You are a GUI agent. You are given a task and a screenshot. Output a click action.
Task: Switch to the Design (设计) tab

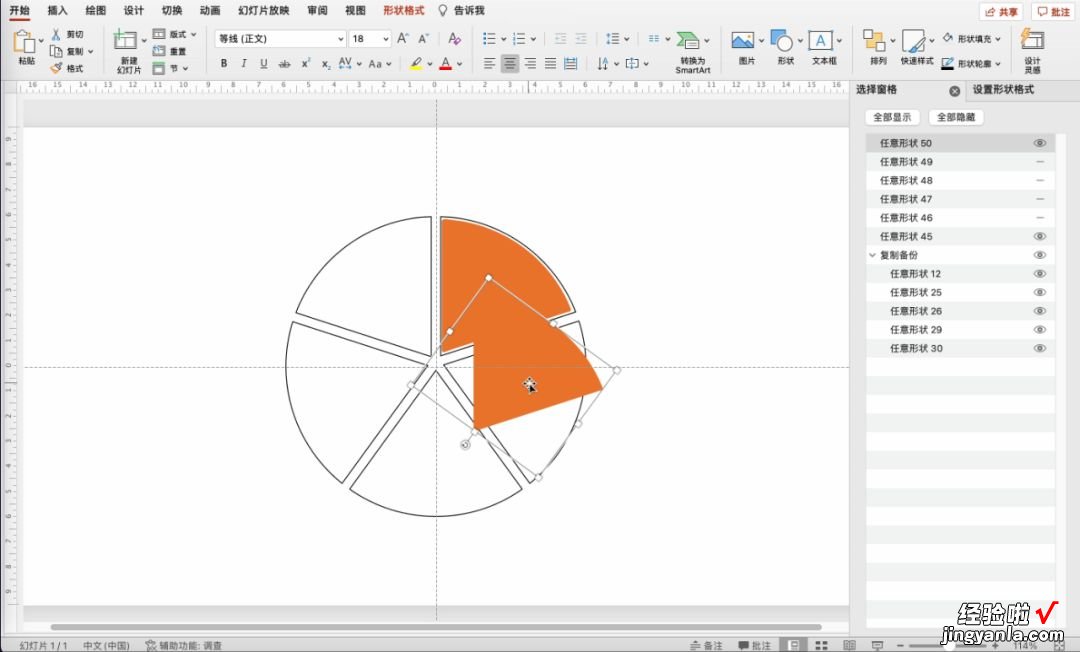pos(134,10)
